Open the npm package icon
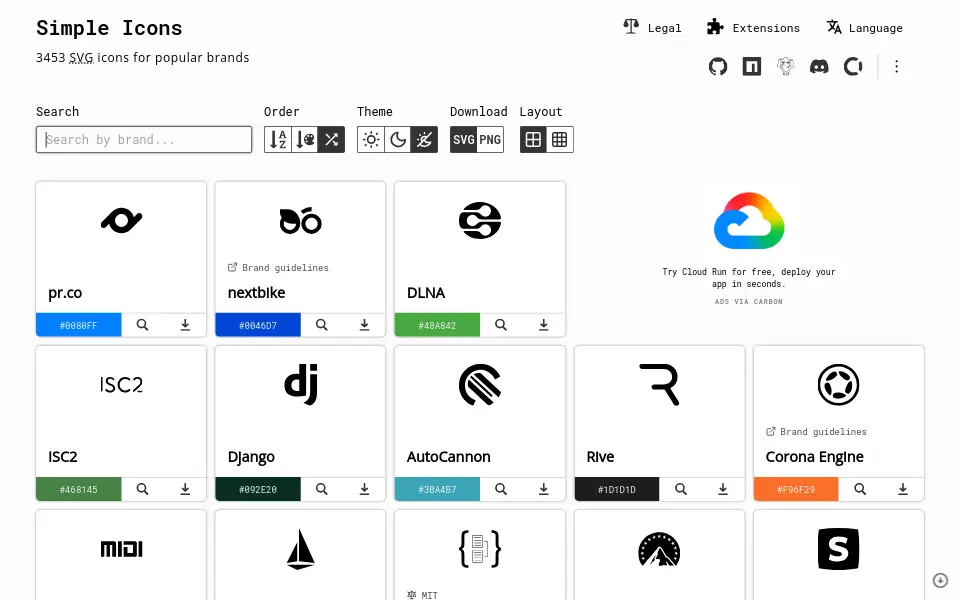 751,66
